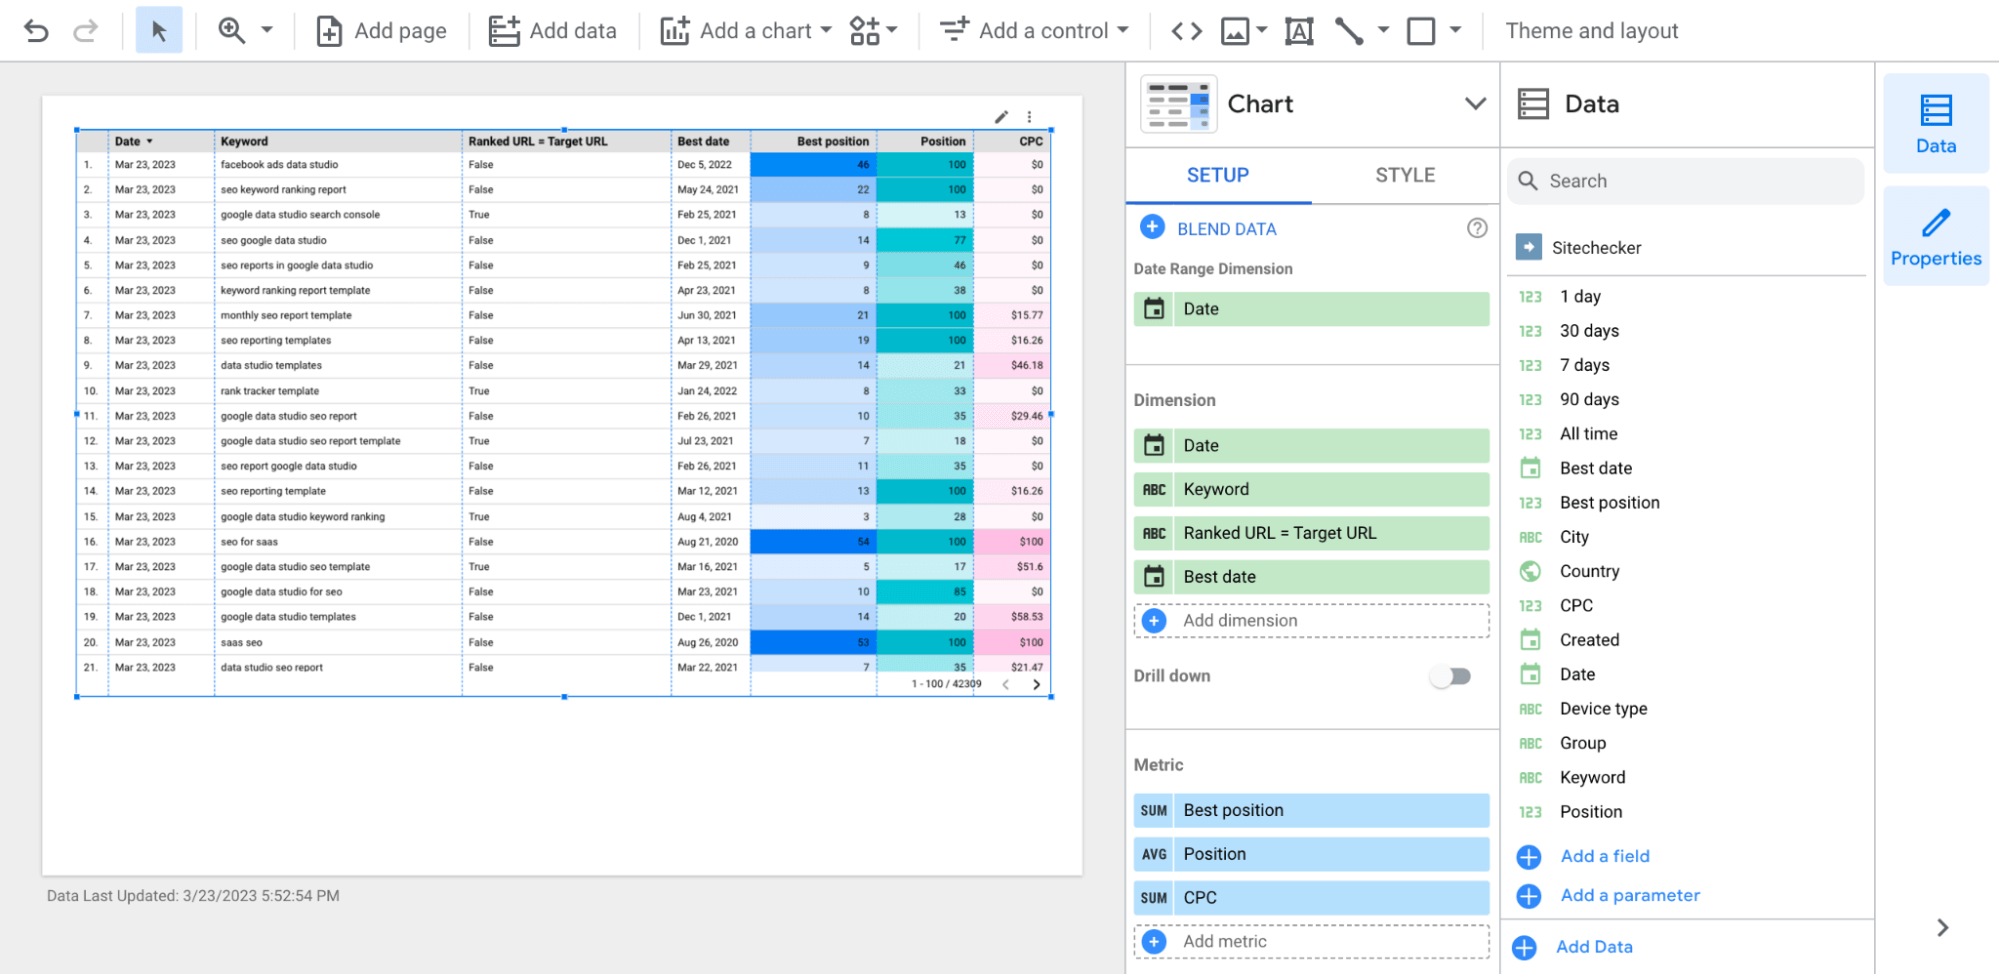Image resolution: width=1999 pixels, height=975 pixels.
Task: Click Add dimension
Action: tap(1311, 621)
